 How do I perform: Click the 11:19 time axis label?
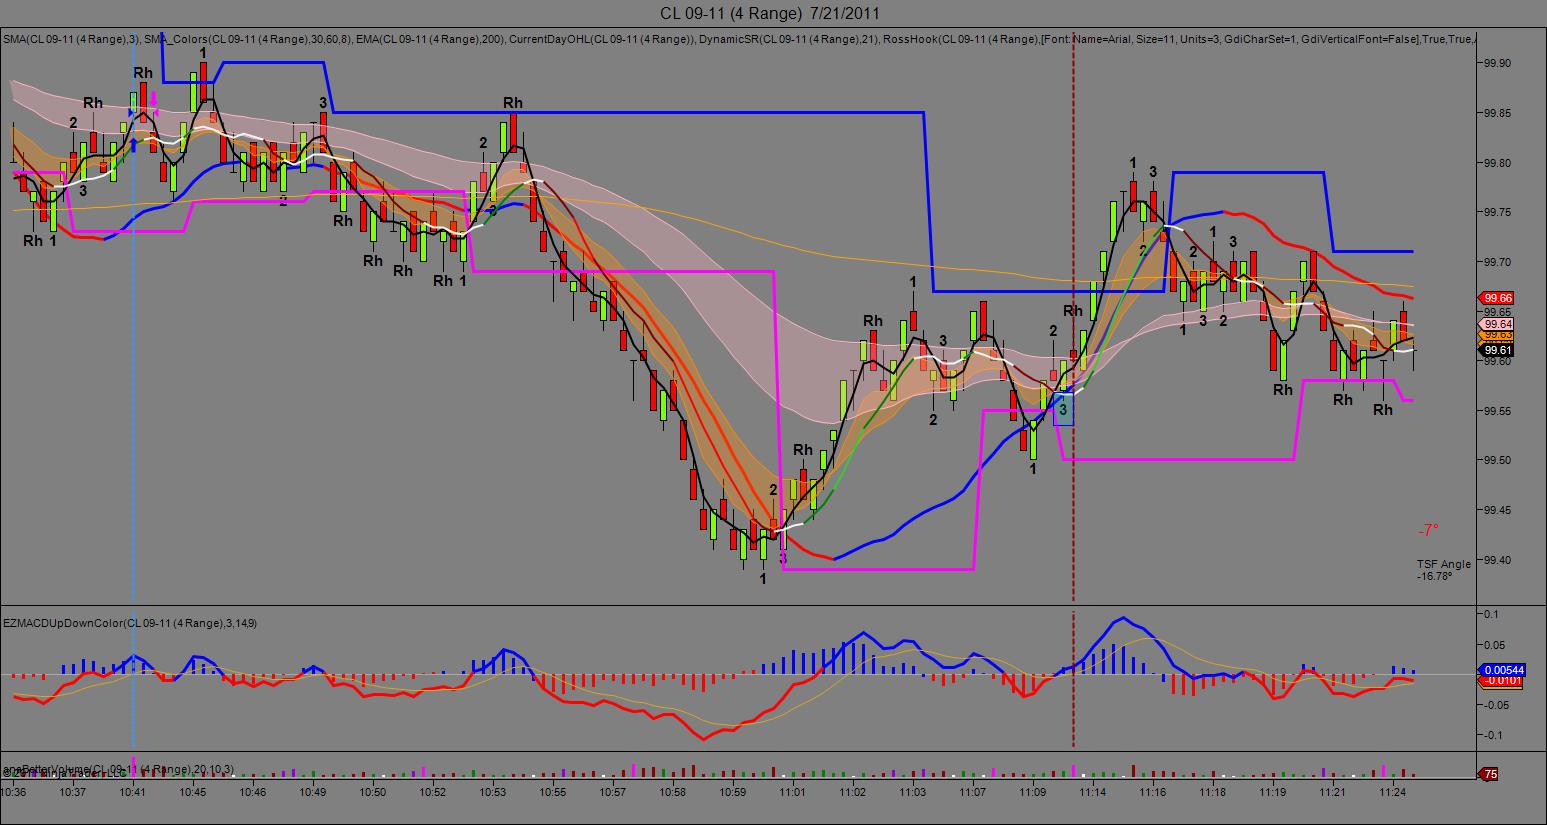1273,792
